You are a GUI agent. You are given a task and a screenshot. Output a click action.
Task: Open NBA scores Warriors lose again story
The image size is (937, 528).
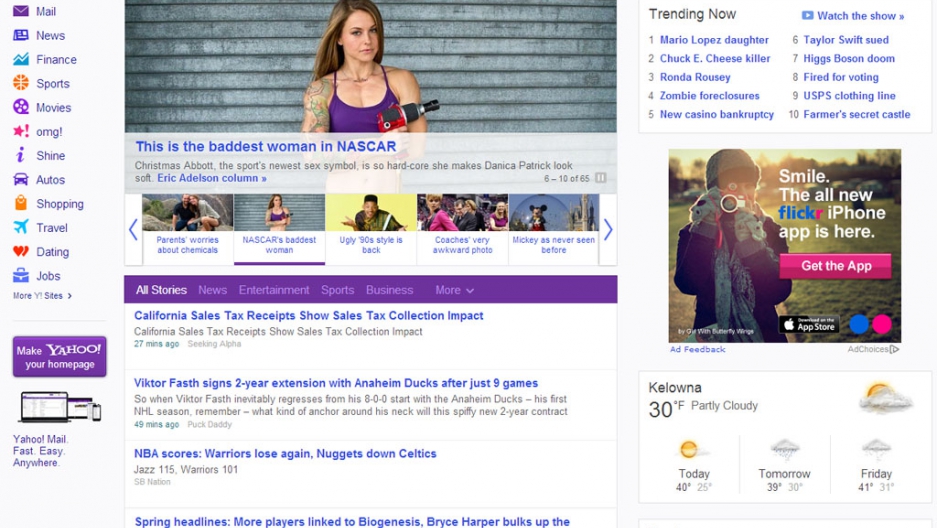[x=285, y=453]
